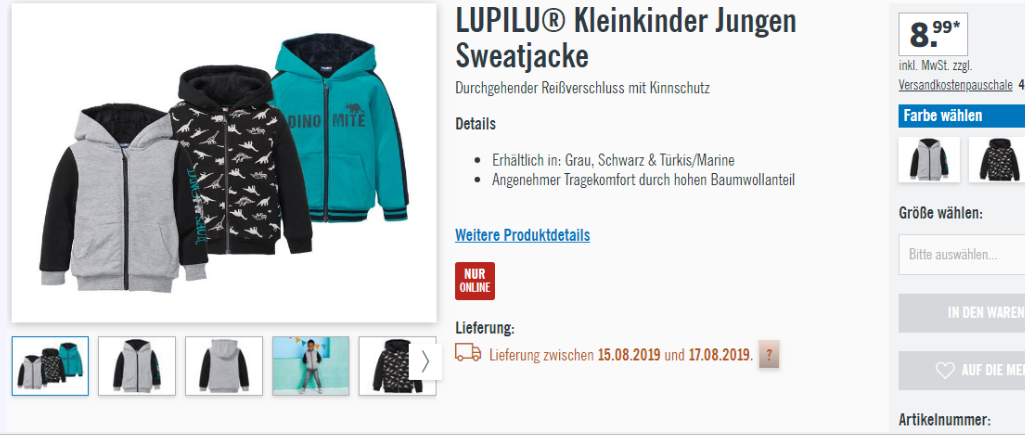Choose the gray color swatch
The width and height of the screenshot is (1025, 435).
930,160
